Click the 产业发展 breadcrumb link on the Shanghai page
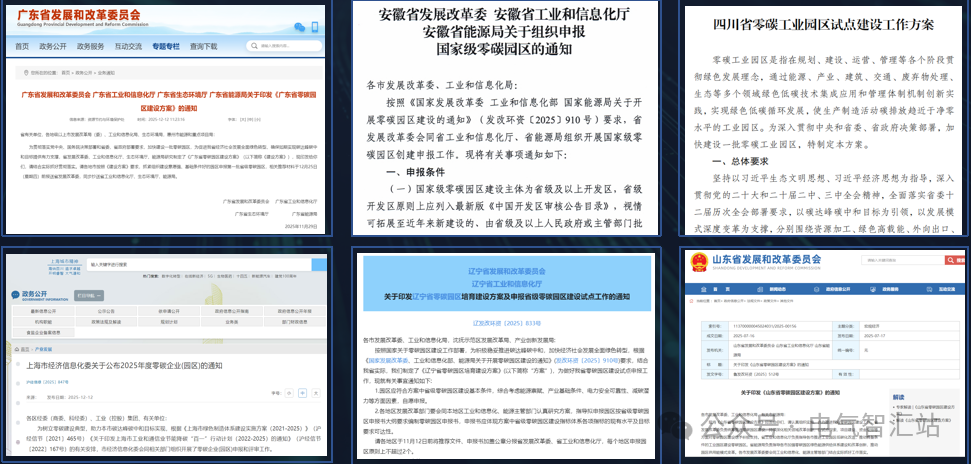Screen dimensions: 971x464 tap(43, 349)
